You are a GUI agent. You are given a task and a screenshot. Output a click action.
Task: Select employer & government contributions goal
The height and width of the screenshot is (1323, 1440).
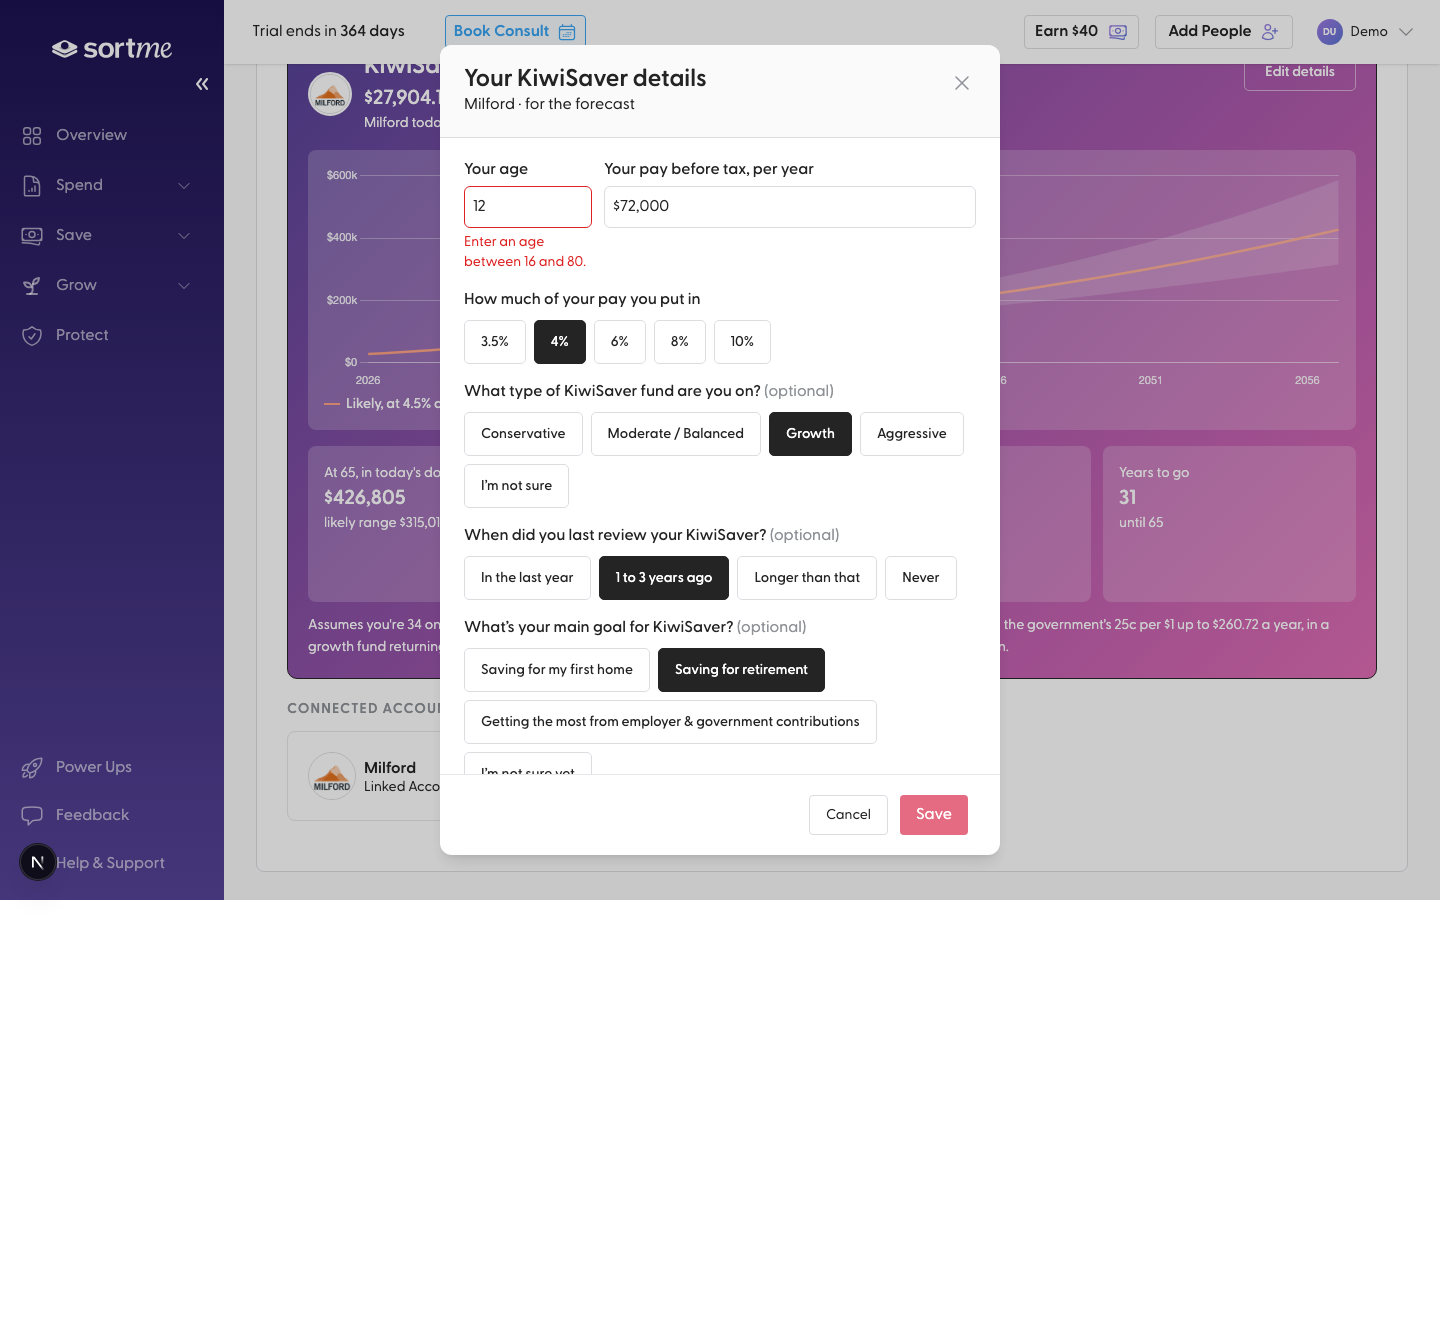tap(670, 722)
